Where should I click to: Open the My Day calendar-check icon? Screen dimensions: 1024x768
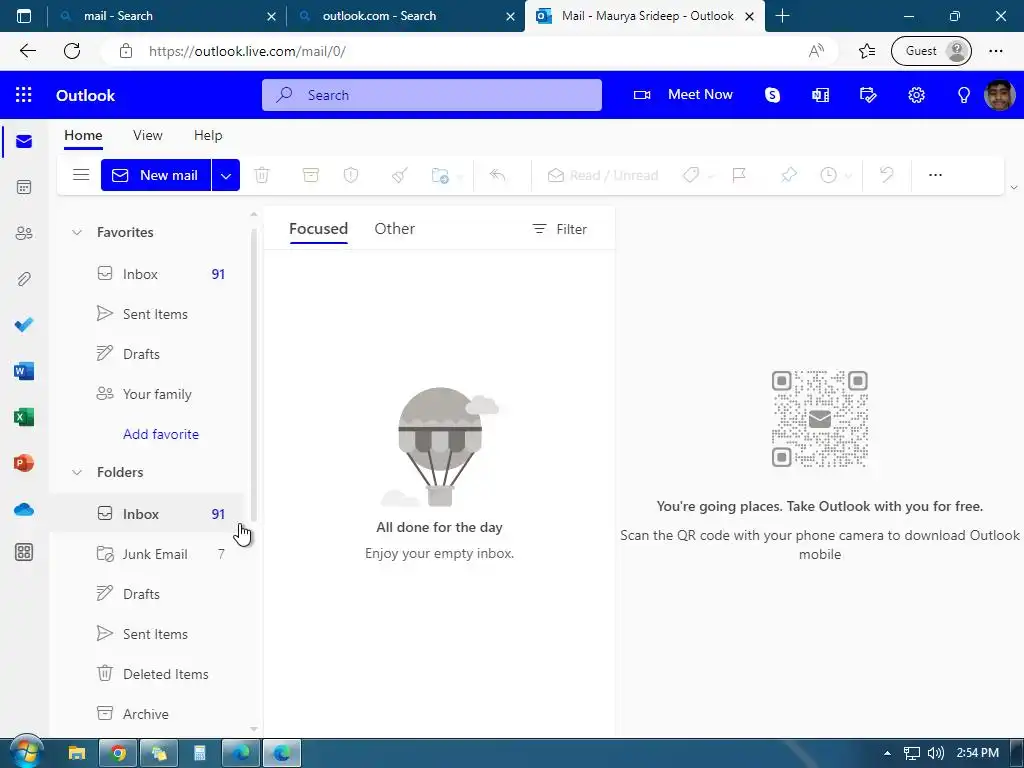tap(868, 95)
